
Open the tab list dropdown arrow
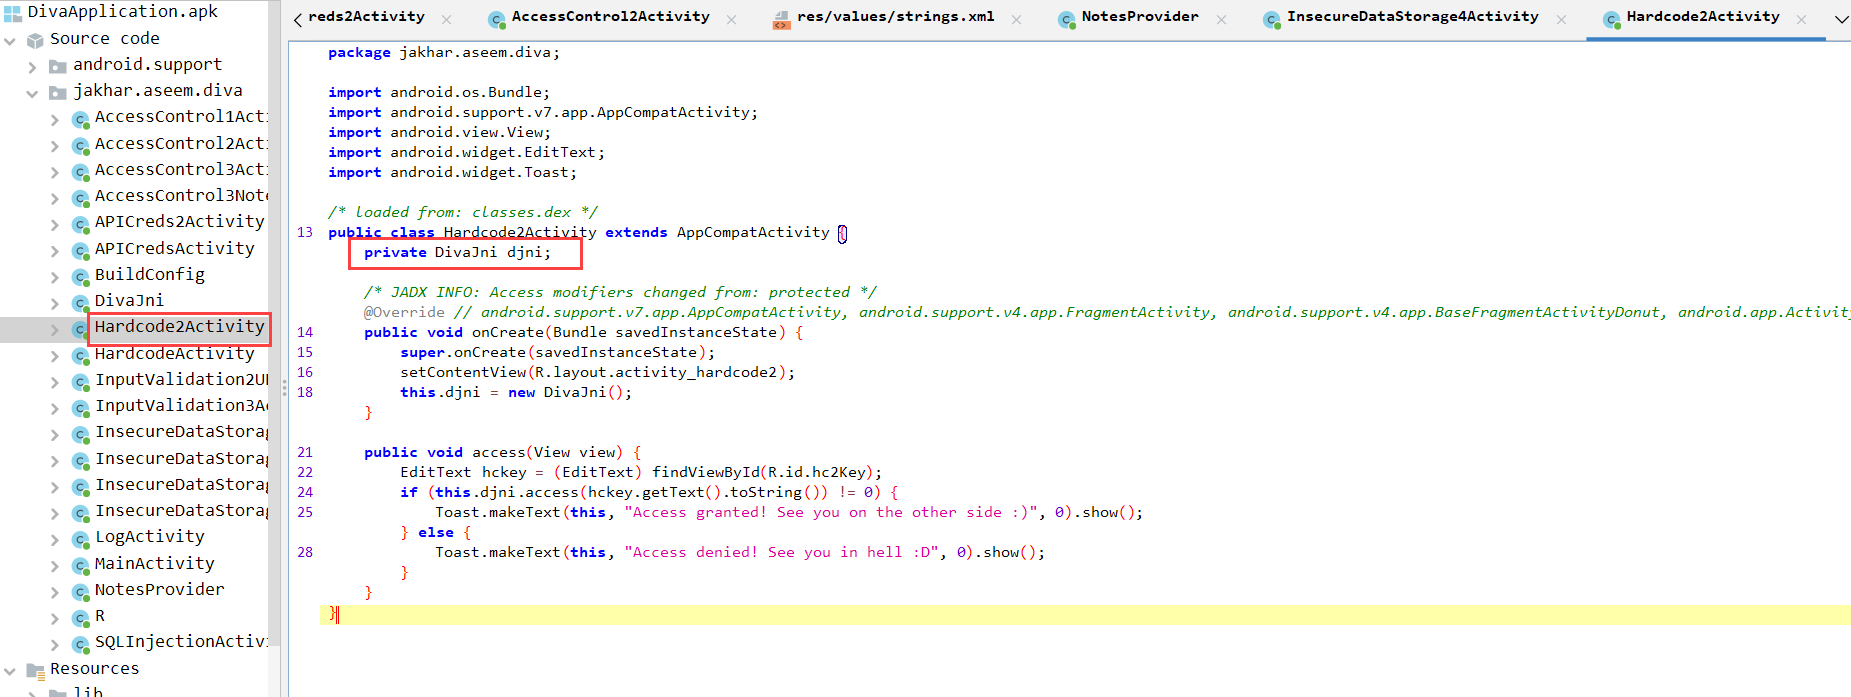tap(1840, 19)
